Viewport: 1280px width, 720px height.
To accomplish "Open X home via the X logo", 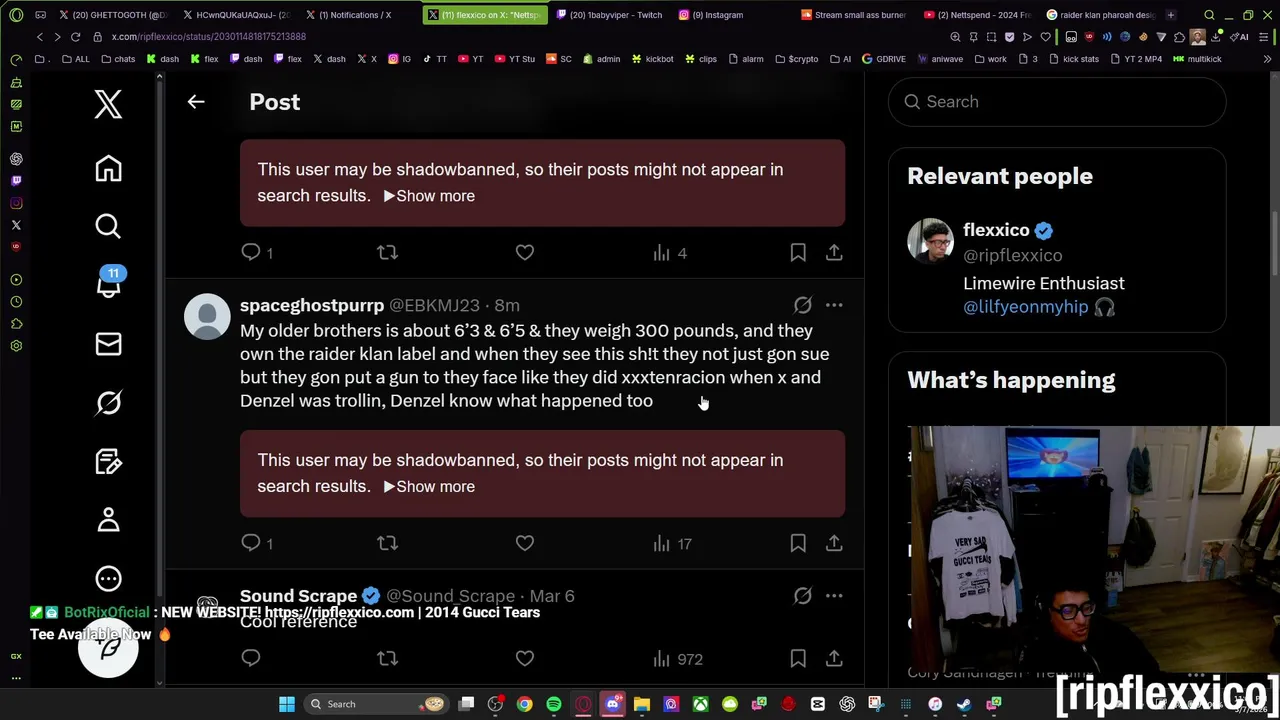I will tap(108, 104).
